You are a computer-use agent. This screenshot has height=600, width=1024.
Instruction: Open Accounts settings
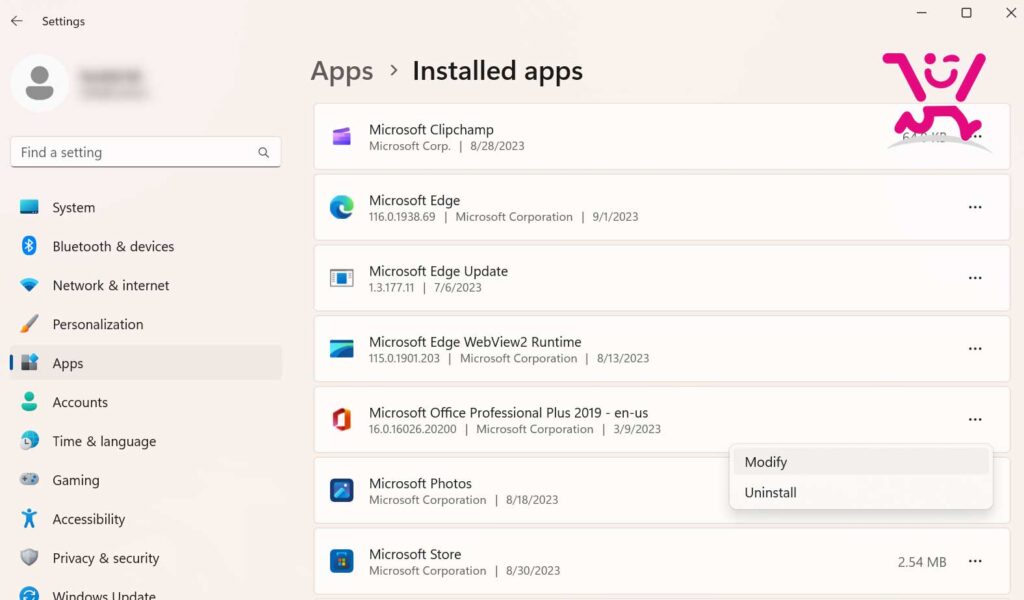pos(145,402)
